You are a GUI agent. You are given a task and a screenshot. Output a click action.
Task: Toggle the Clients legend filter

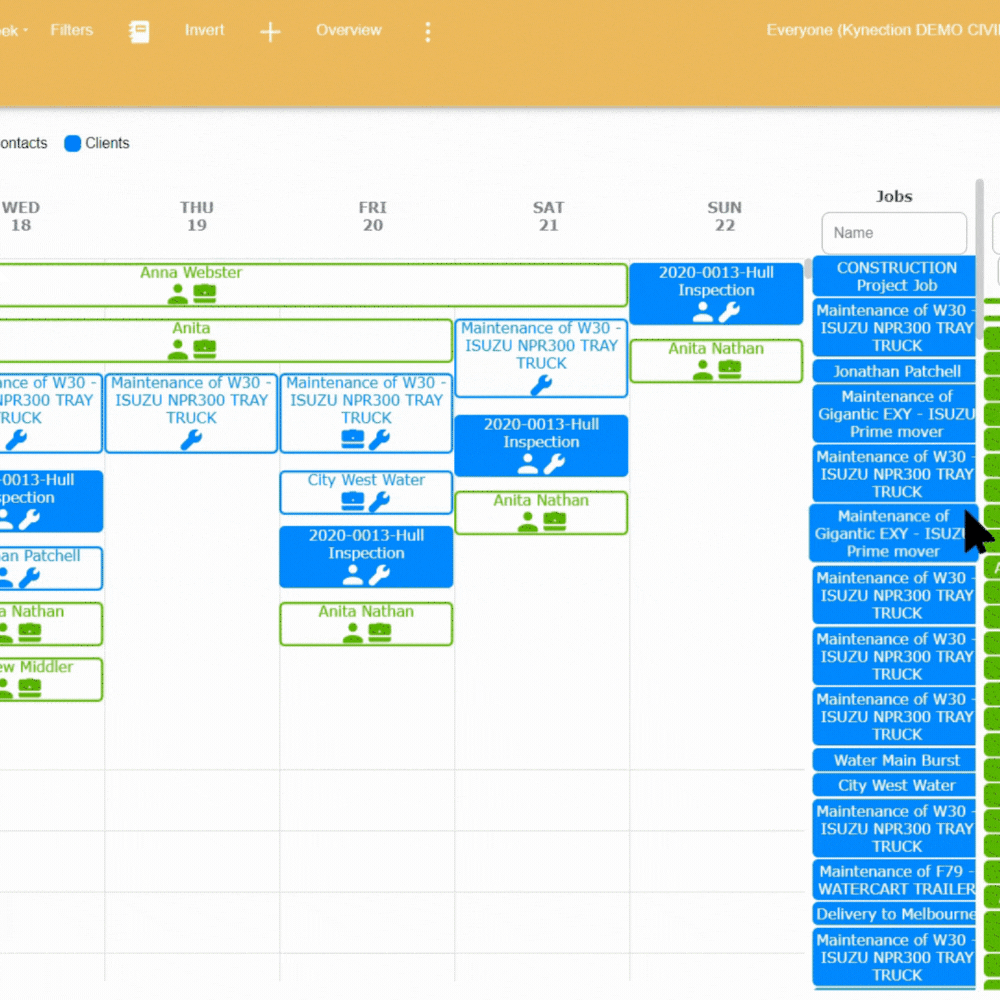97,143
